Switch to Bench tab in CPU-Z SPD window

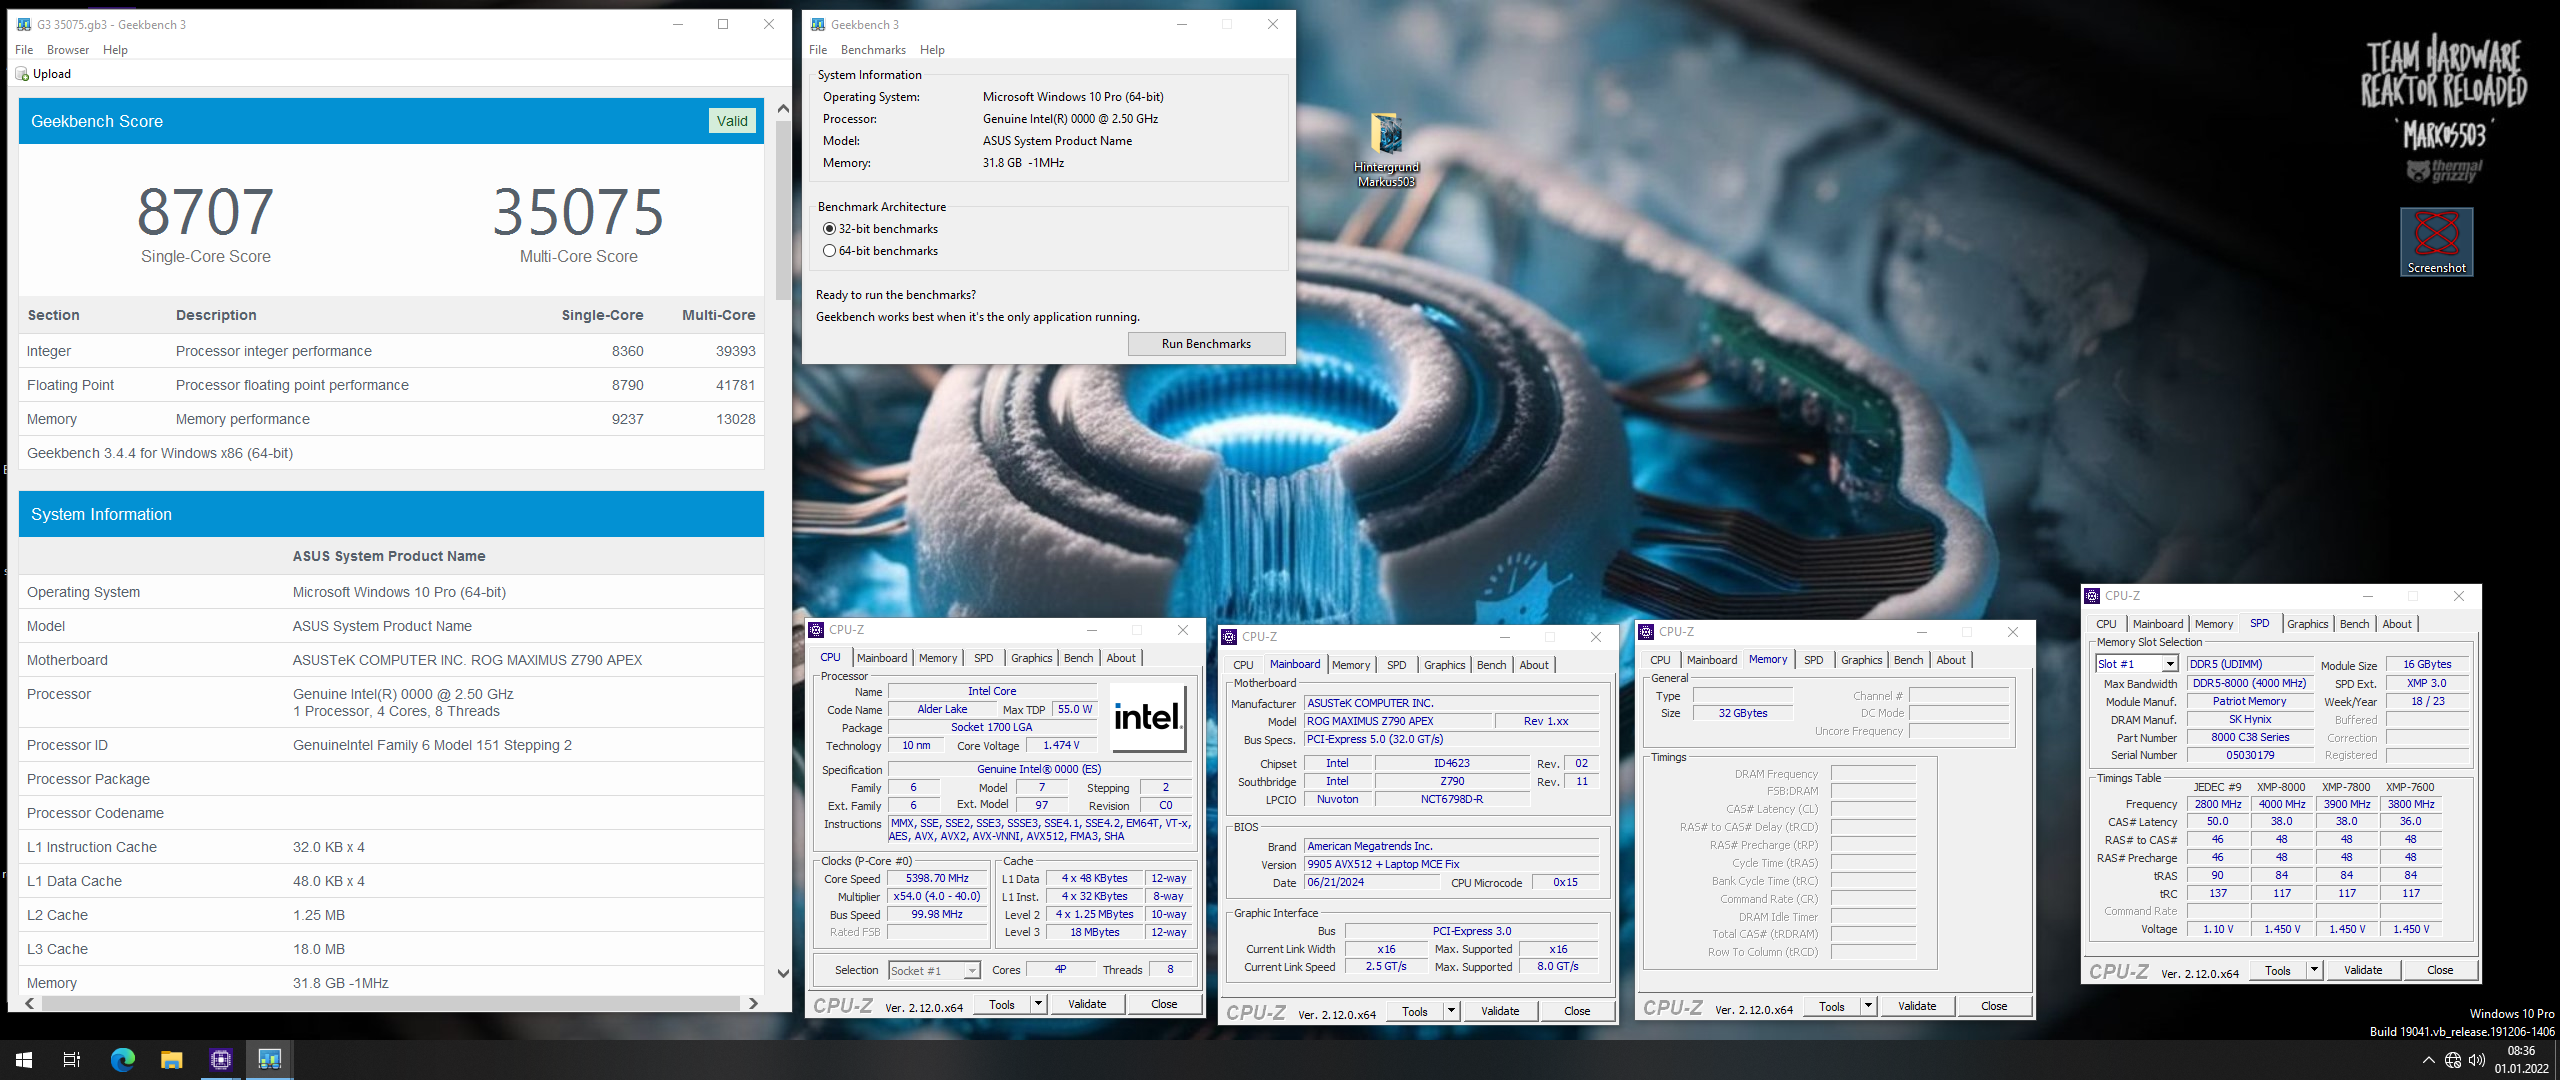coord(2354,624)
